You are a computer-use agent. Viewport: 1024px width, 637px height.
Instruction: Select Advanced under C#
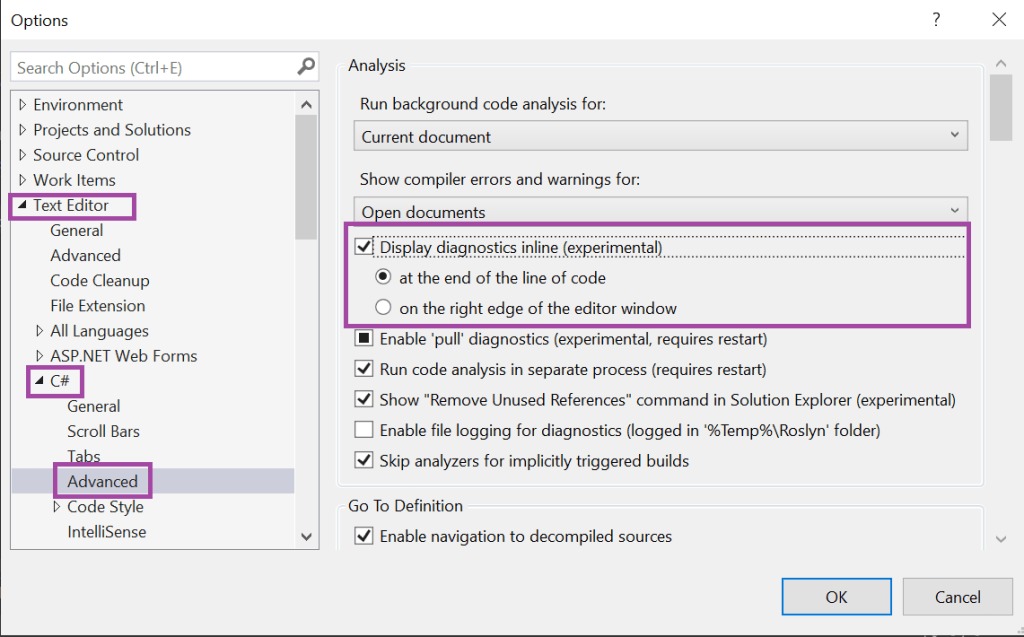coord(103,482)
